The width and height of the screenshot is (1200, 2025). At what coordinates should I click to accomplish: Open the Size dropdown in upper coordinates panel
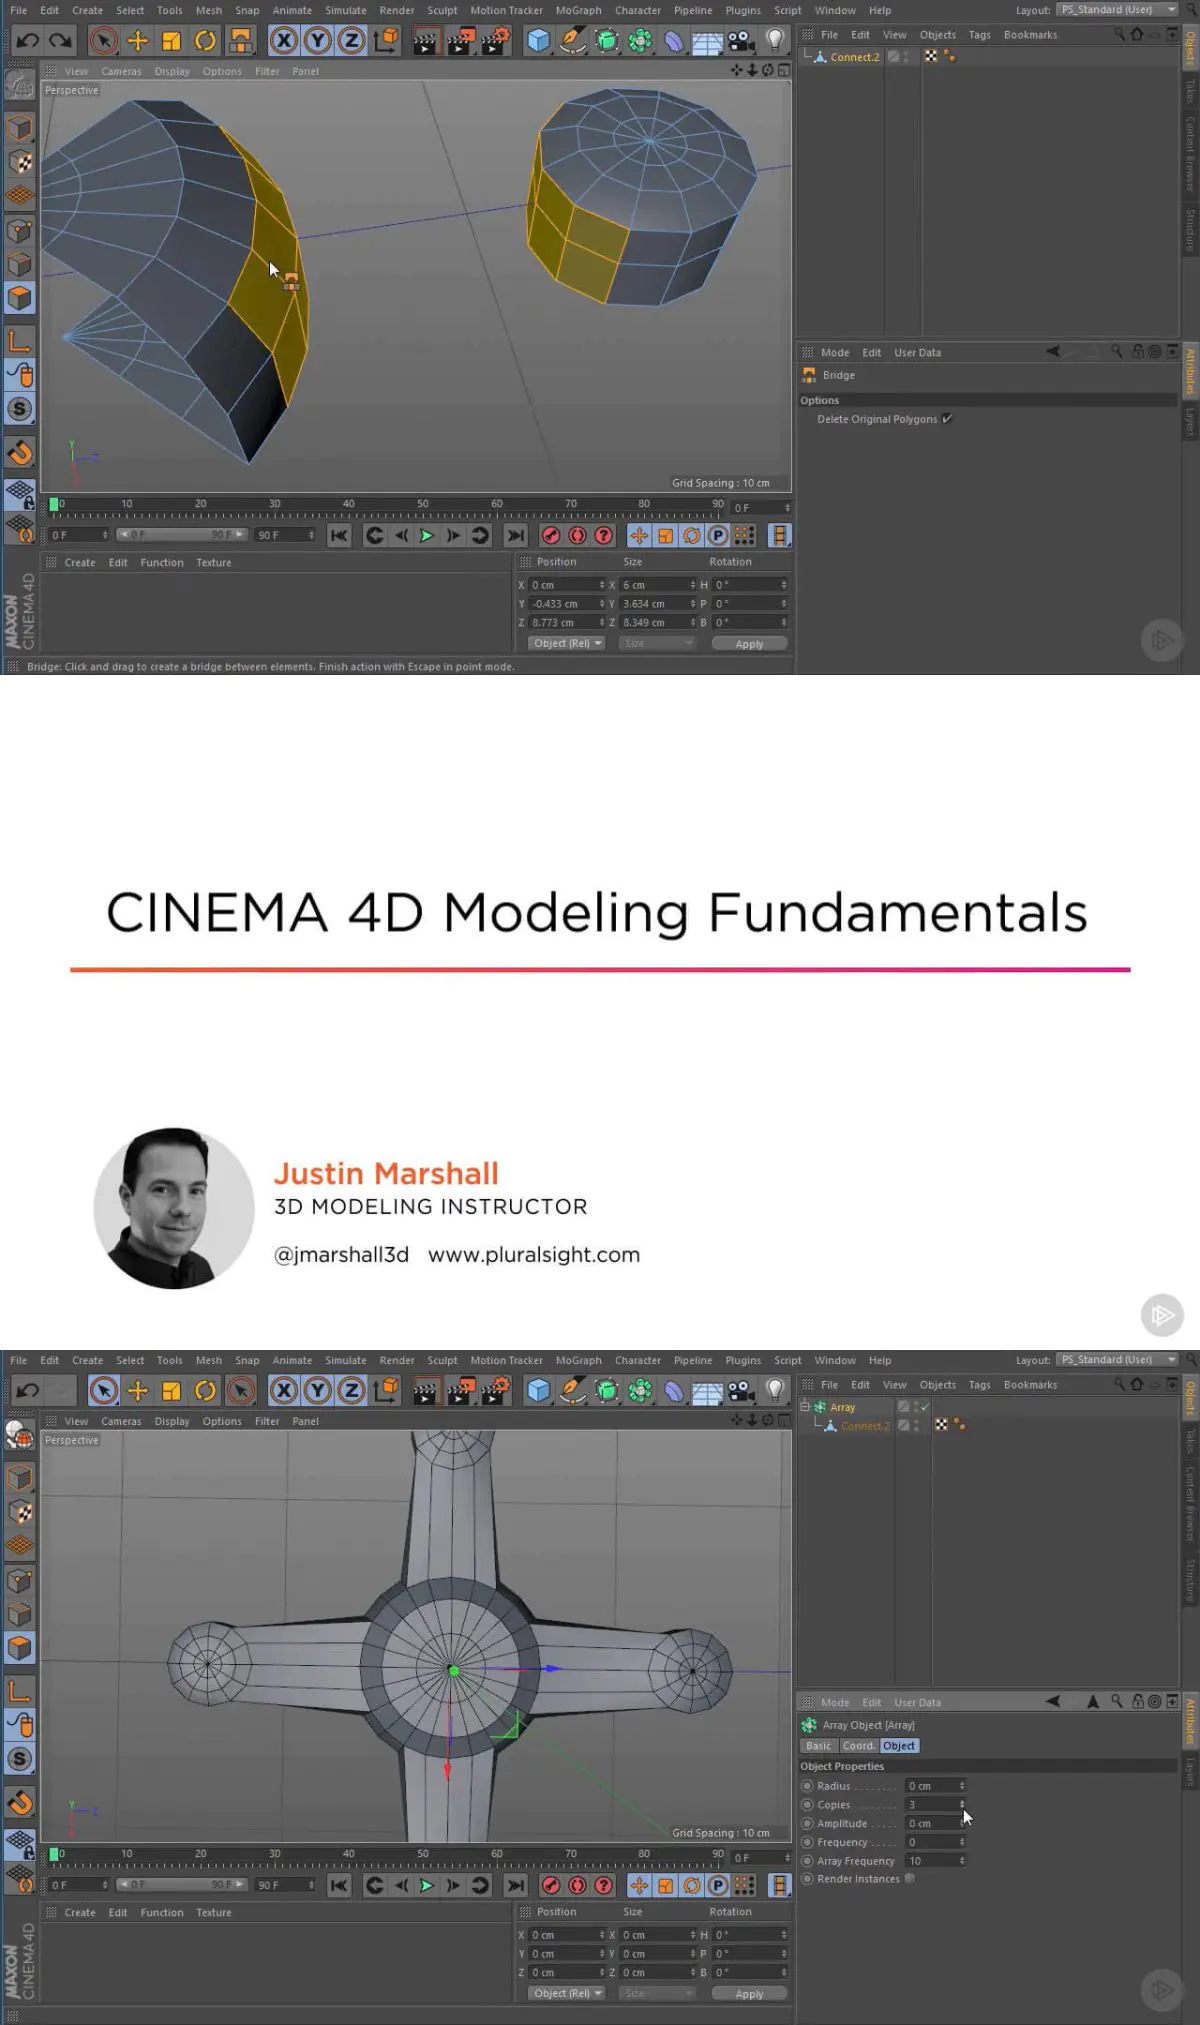click(x=656, y=643)
